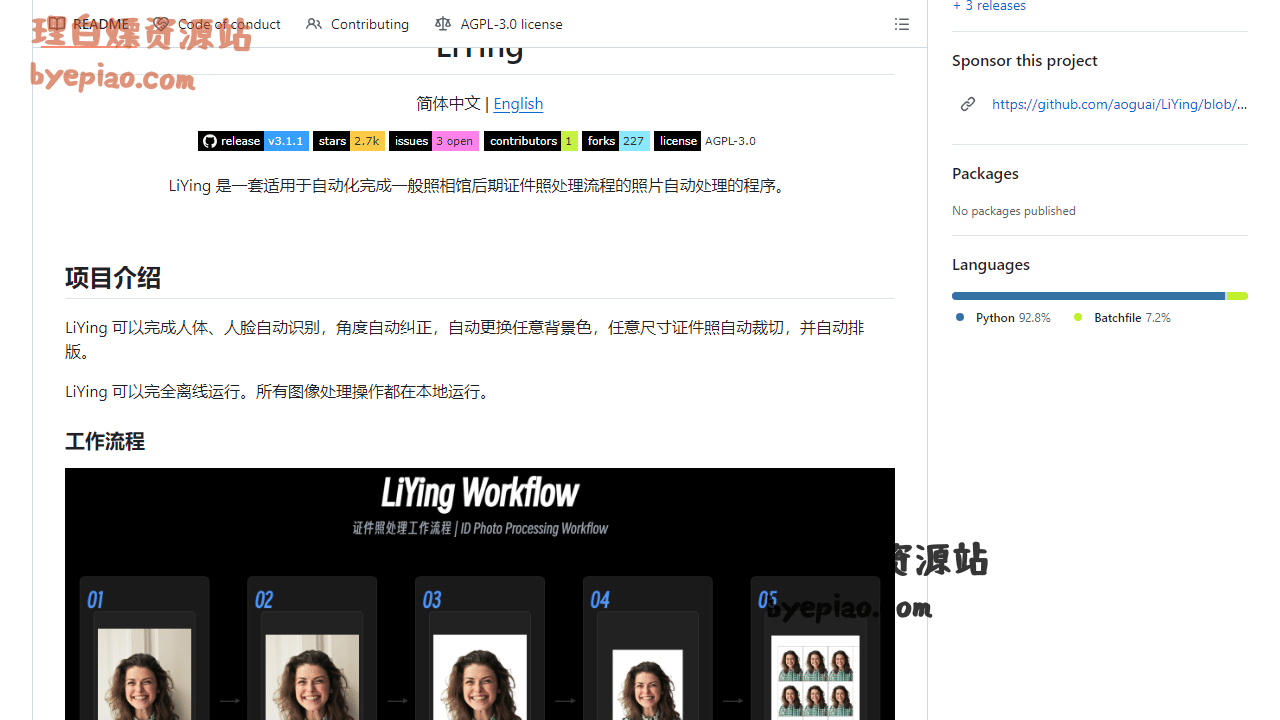1280x720 pixels.
Task: Click the 工作流程 heading
Action: click(x=105, y=441)
